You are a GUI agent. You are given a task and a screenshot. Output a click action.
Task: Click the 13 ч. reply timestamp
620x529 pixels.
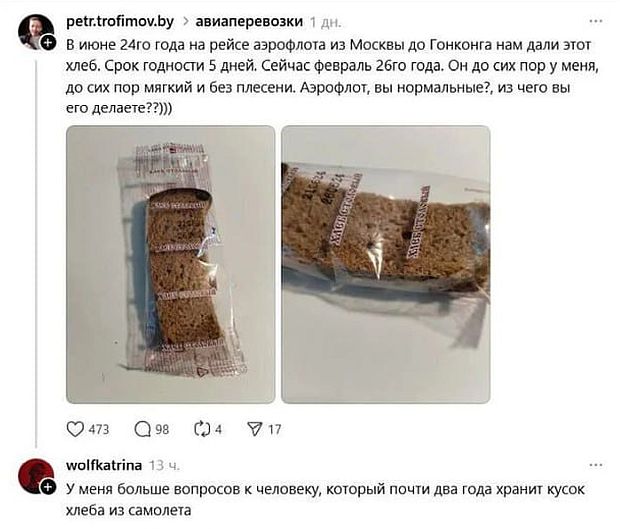[164, 466]
